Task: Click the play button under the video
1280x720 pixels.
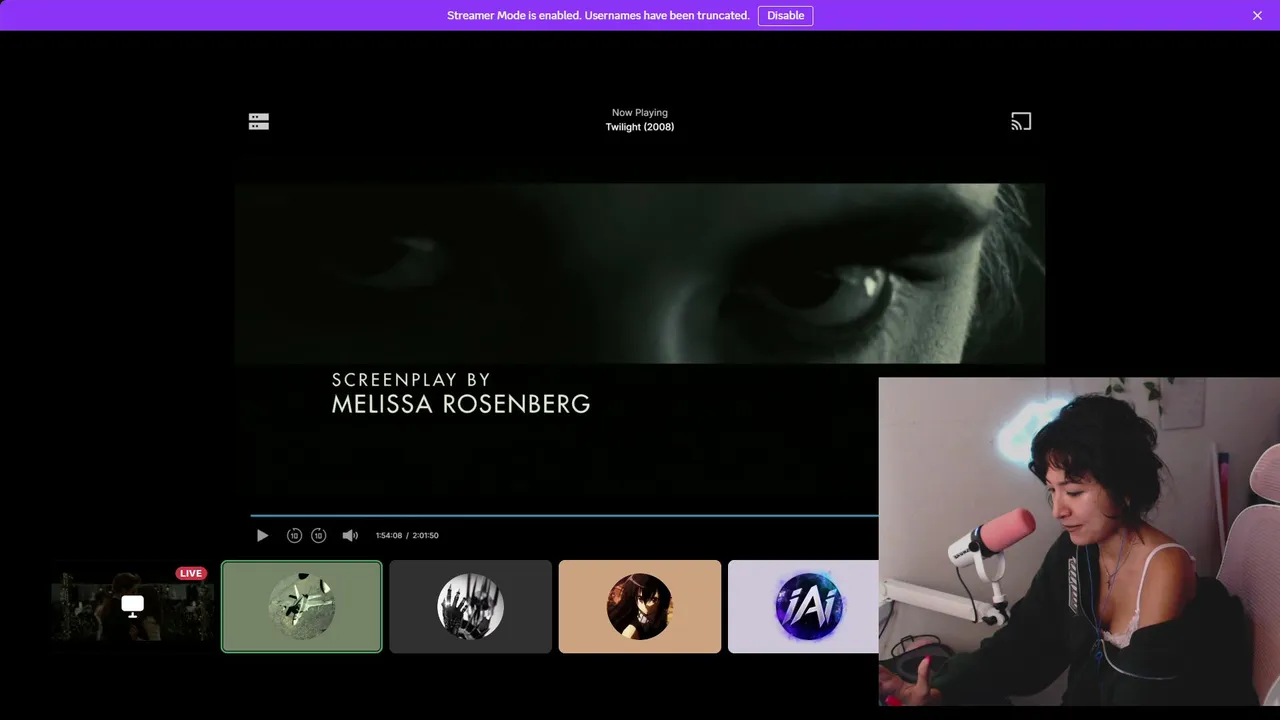Action: (x=262, y=535)
